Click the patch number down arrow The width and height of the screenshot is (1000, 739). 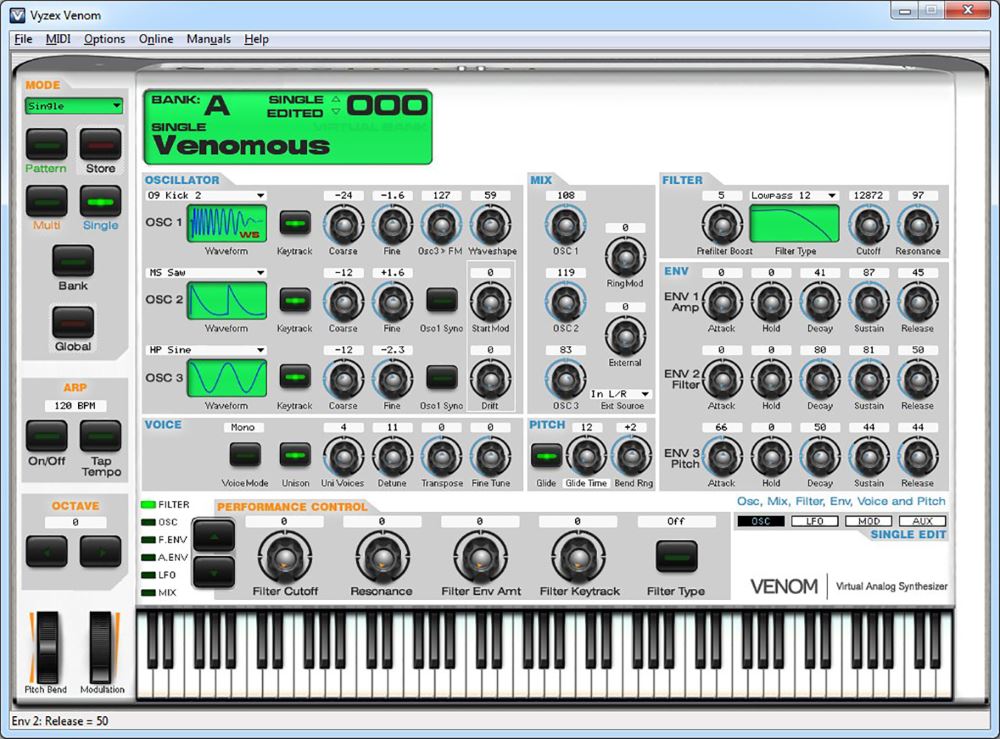[336, 112]
